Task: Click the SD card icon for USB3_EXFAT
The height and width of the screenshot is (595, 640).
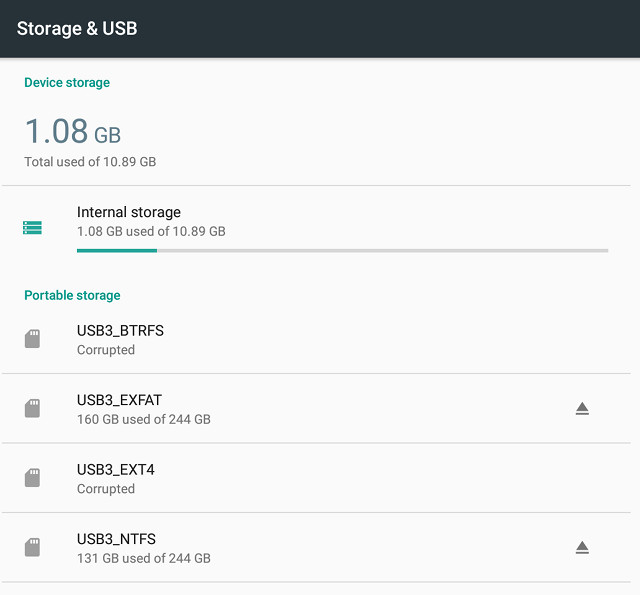Action: tap(32, 408)
